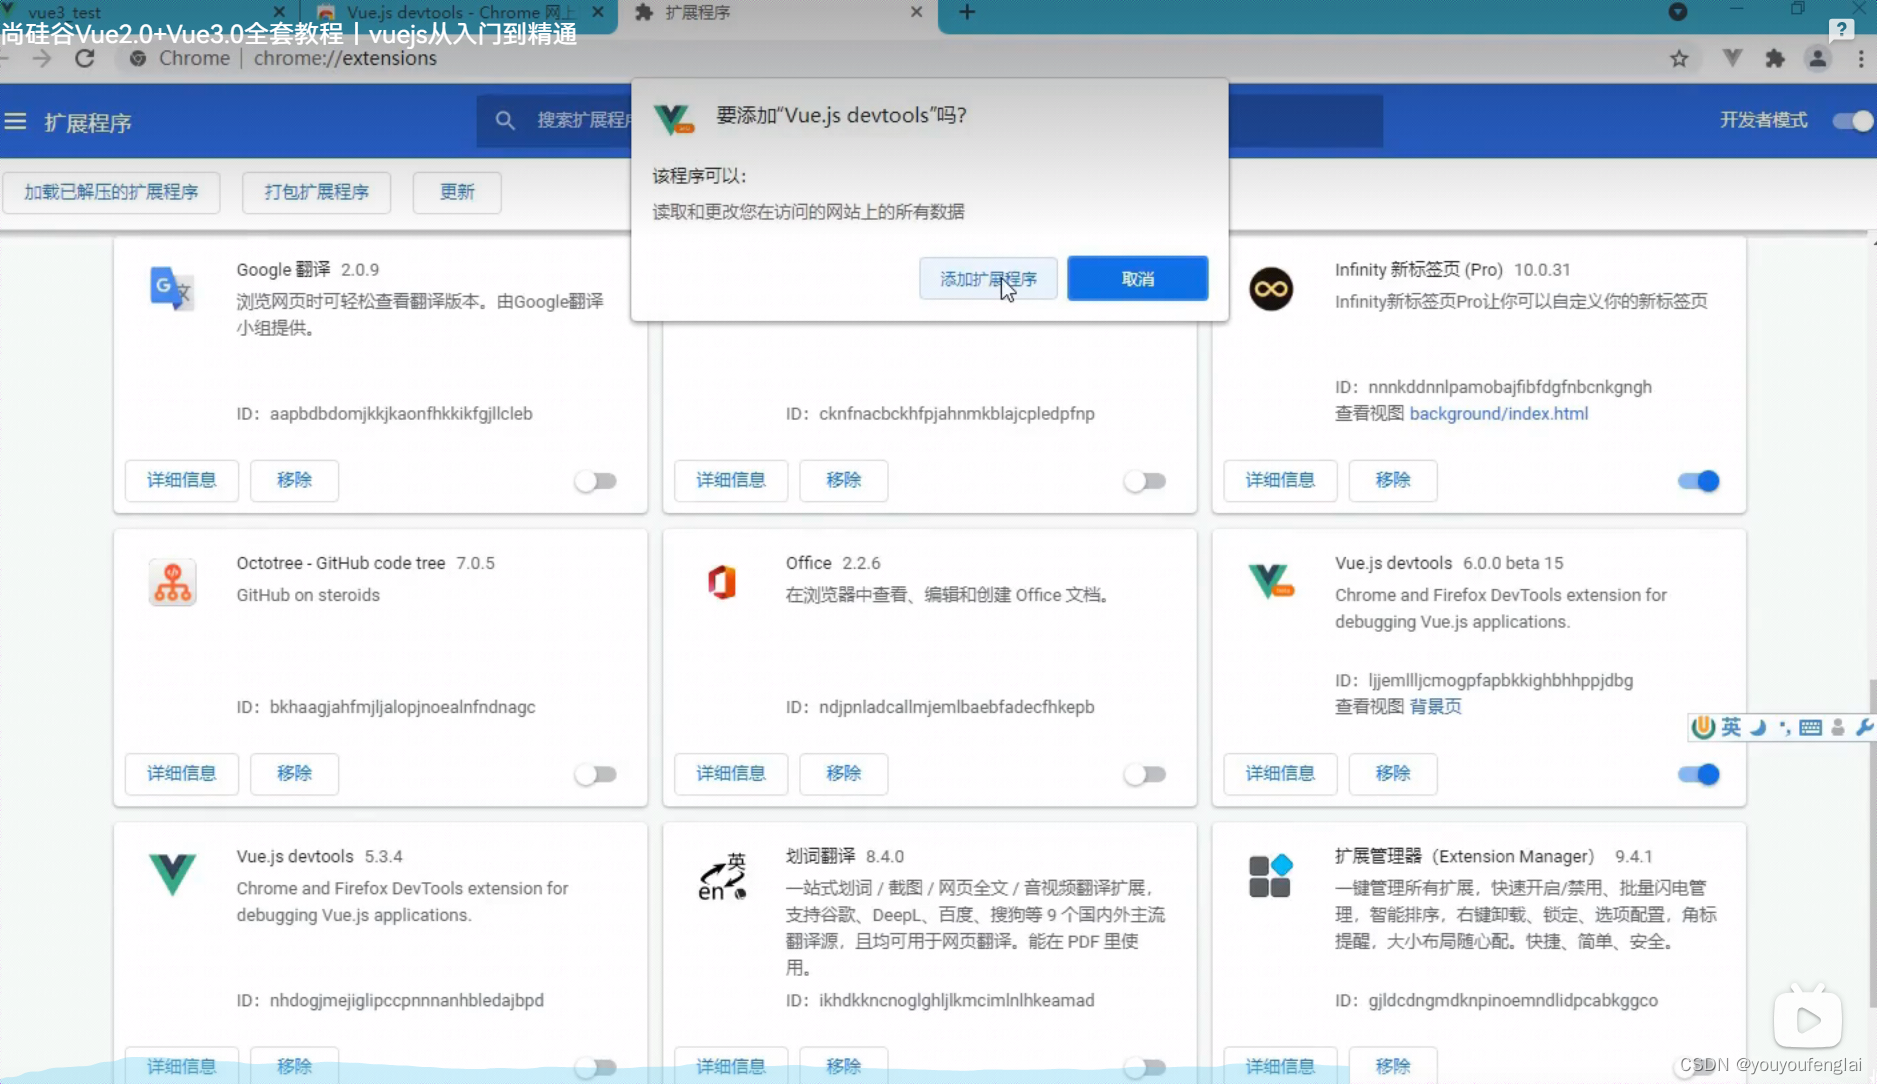Open 详细信息 for Infinity 新标签页
The height and width of the screenshot is (1084, 1877).
click(1280, 480)
